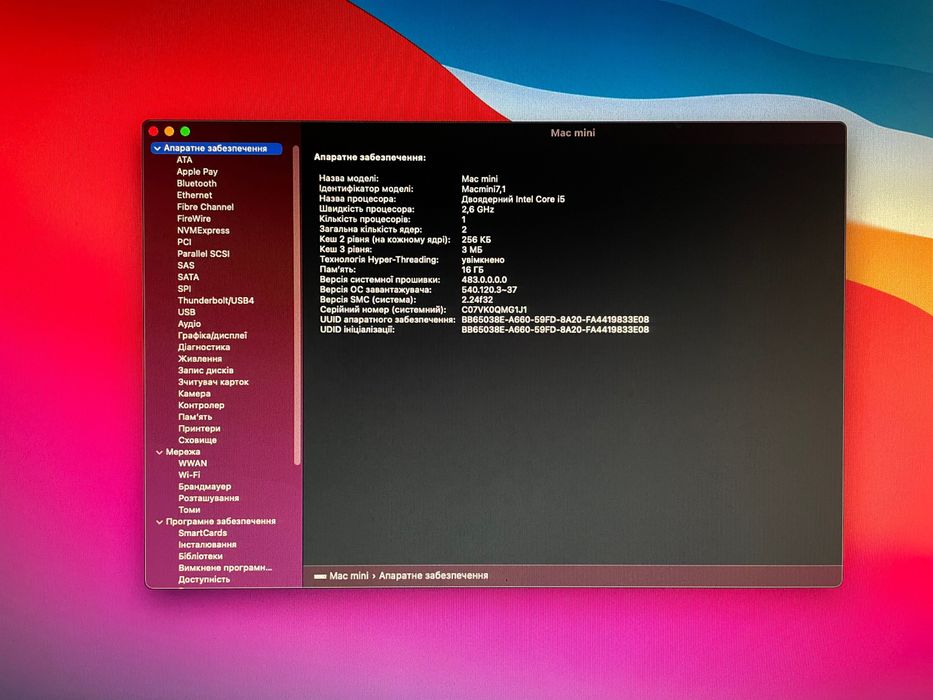Screen dimensions: 933x700
Task: Select WWAN under Мережа
Action: 193,463
